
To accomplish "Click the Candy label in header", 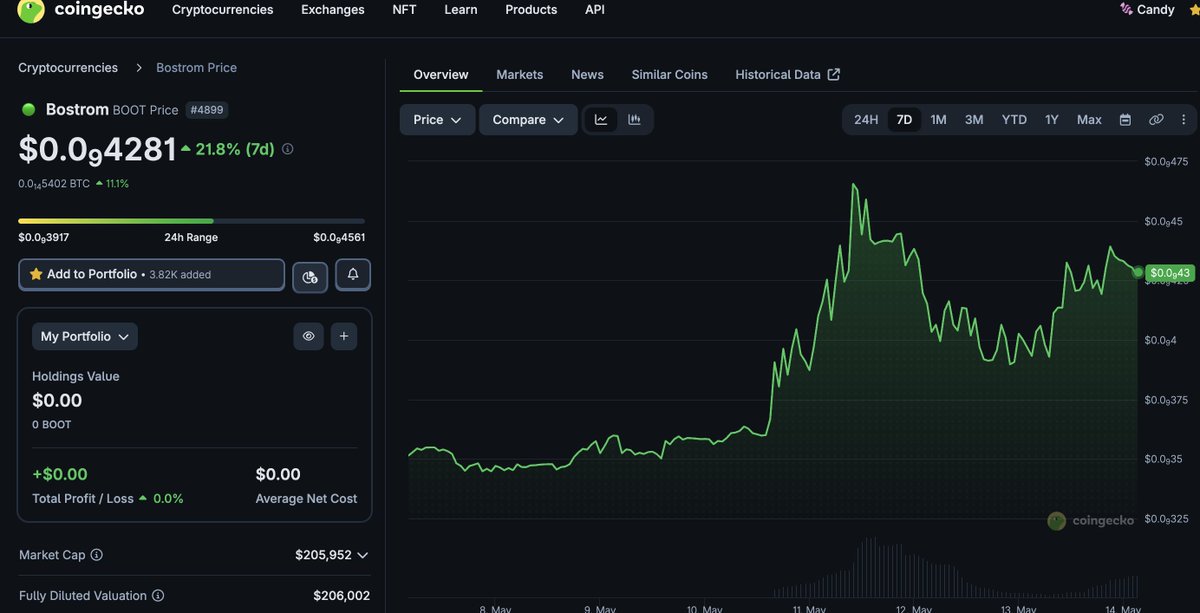I will tap(1156, 10).
